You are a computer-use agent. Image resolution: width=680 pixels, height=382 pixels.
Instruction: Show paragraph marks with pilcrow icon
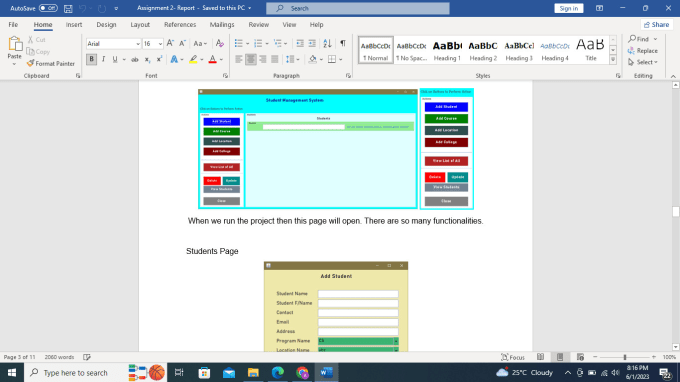(x=343, y=43)
